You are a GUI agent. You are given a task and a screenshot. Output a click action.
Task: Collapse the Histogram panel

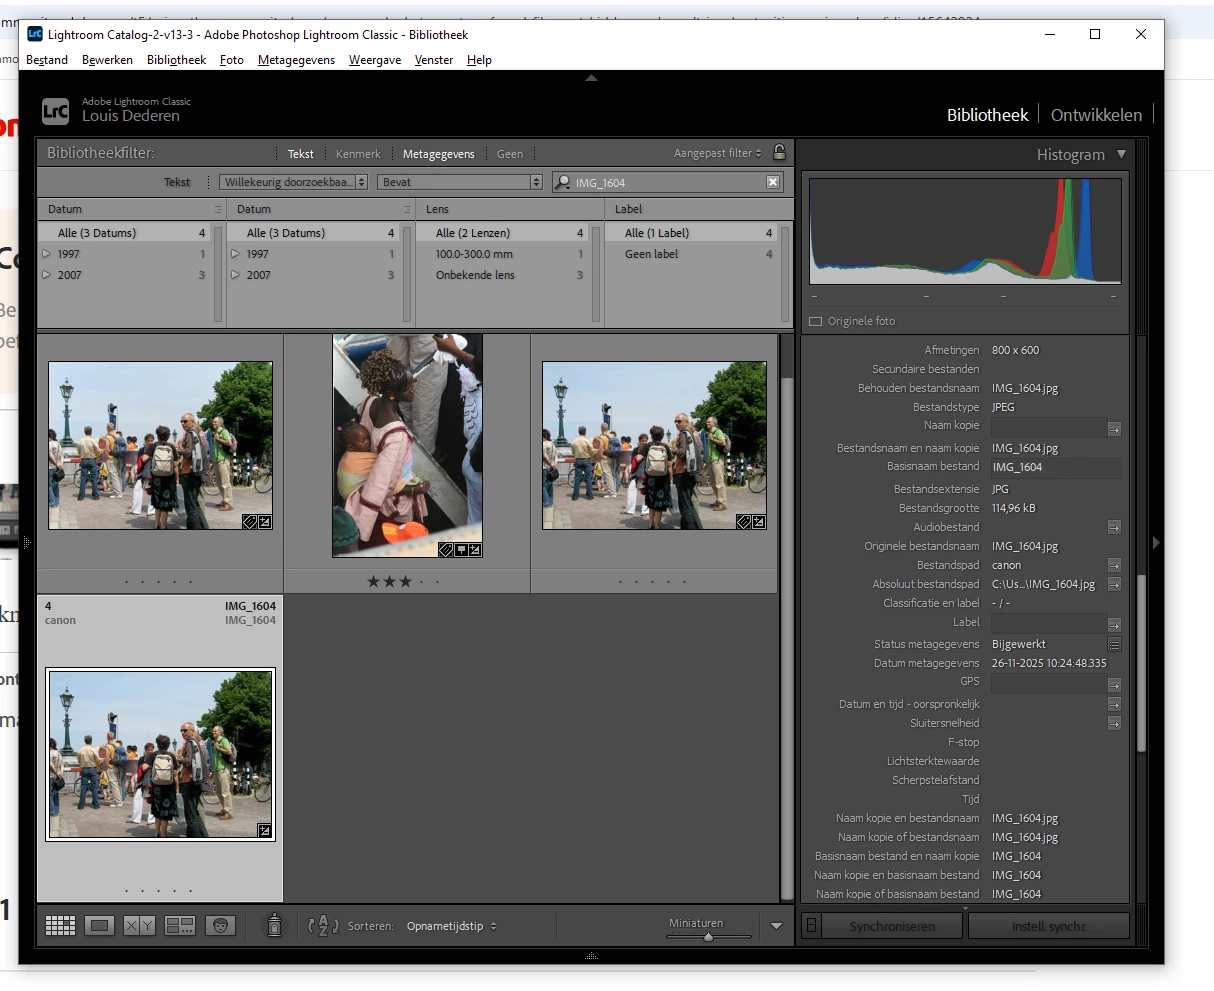[x=1121, y=155]
